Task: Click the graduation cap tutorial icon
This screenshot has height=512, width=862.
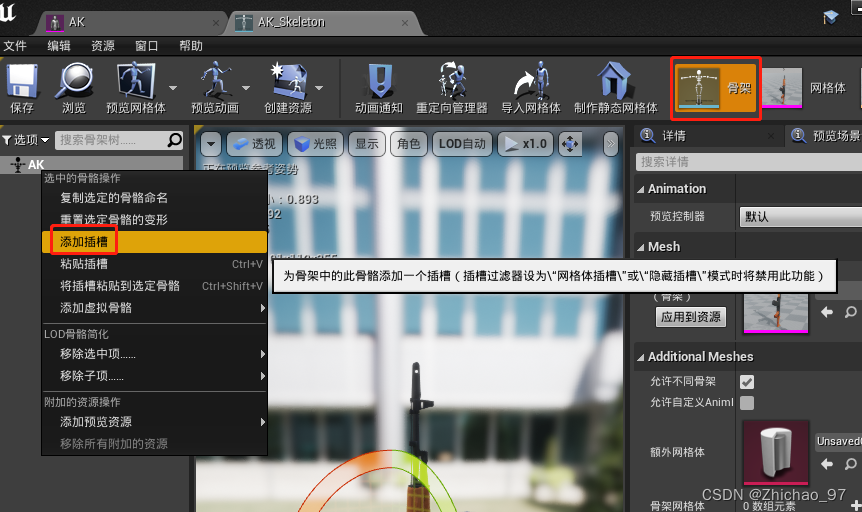Action: coord(831,17)
